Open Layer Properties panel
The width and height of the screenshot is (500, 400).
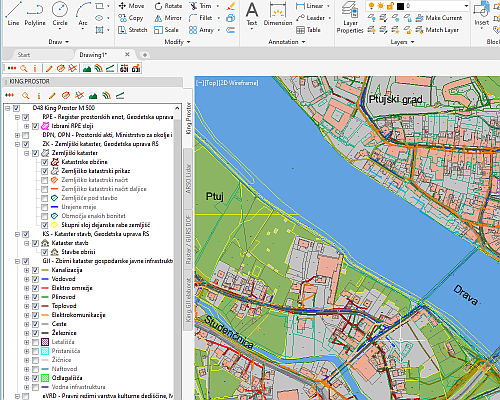350,18
